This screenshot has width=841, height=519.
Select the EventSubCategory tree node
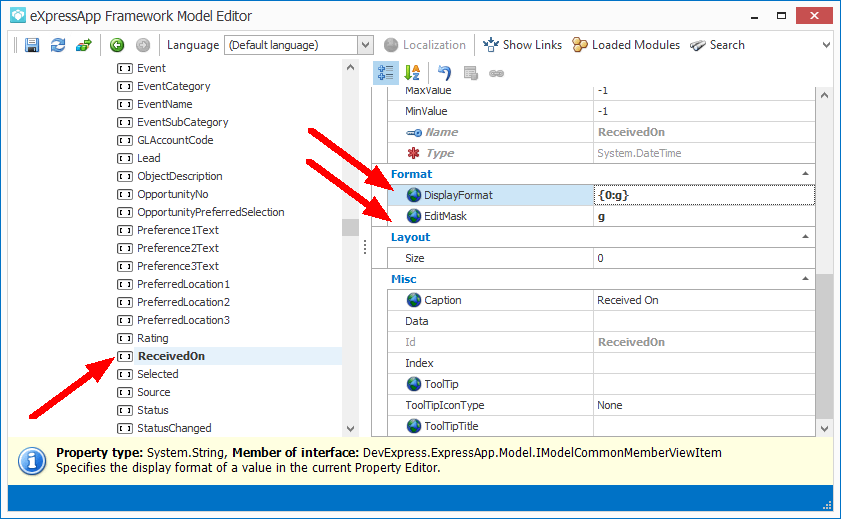(183, 122)
